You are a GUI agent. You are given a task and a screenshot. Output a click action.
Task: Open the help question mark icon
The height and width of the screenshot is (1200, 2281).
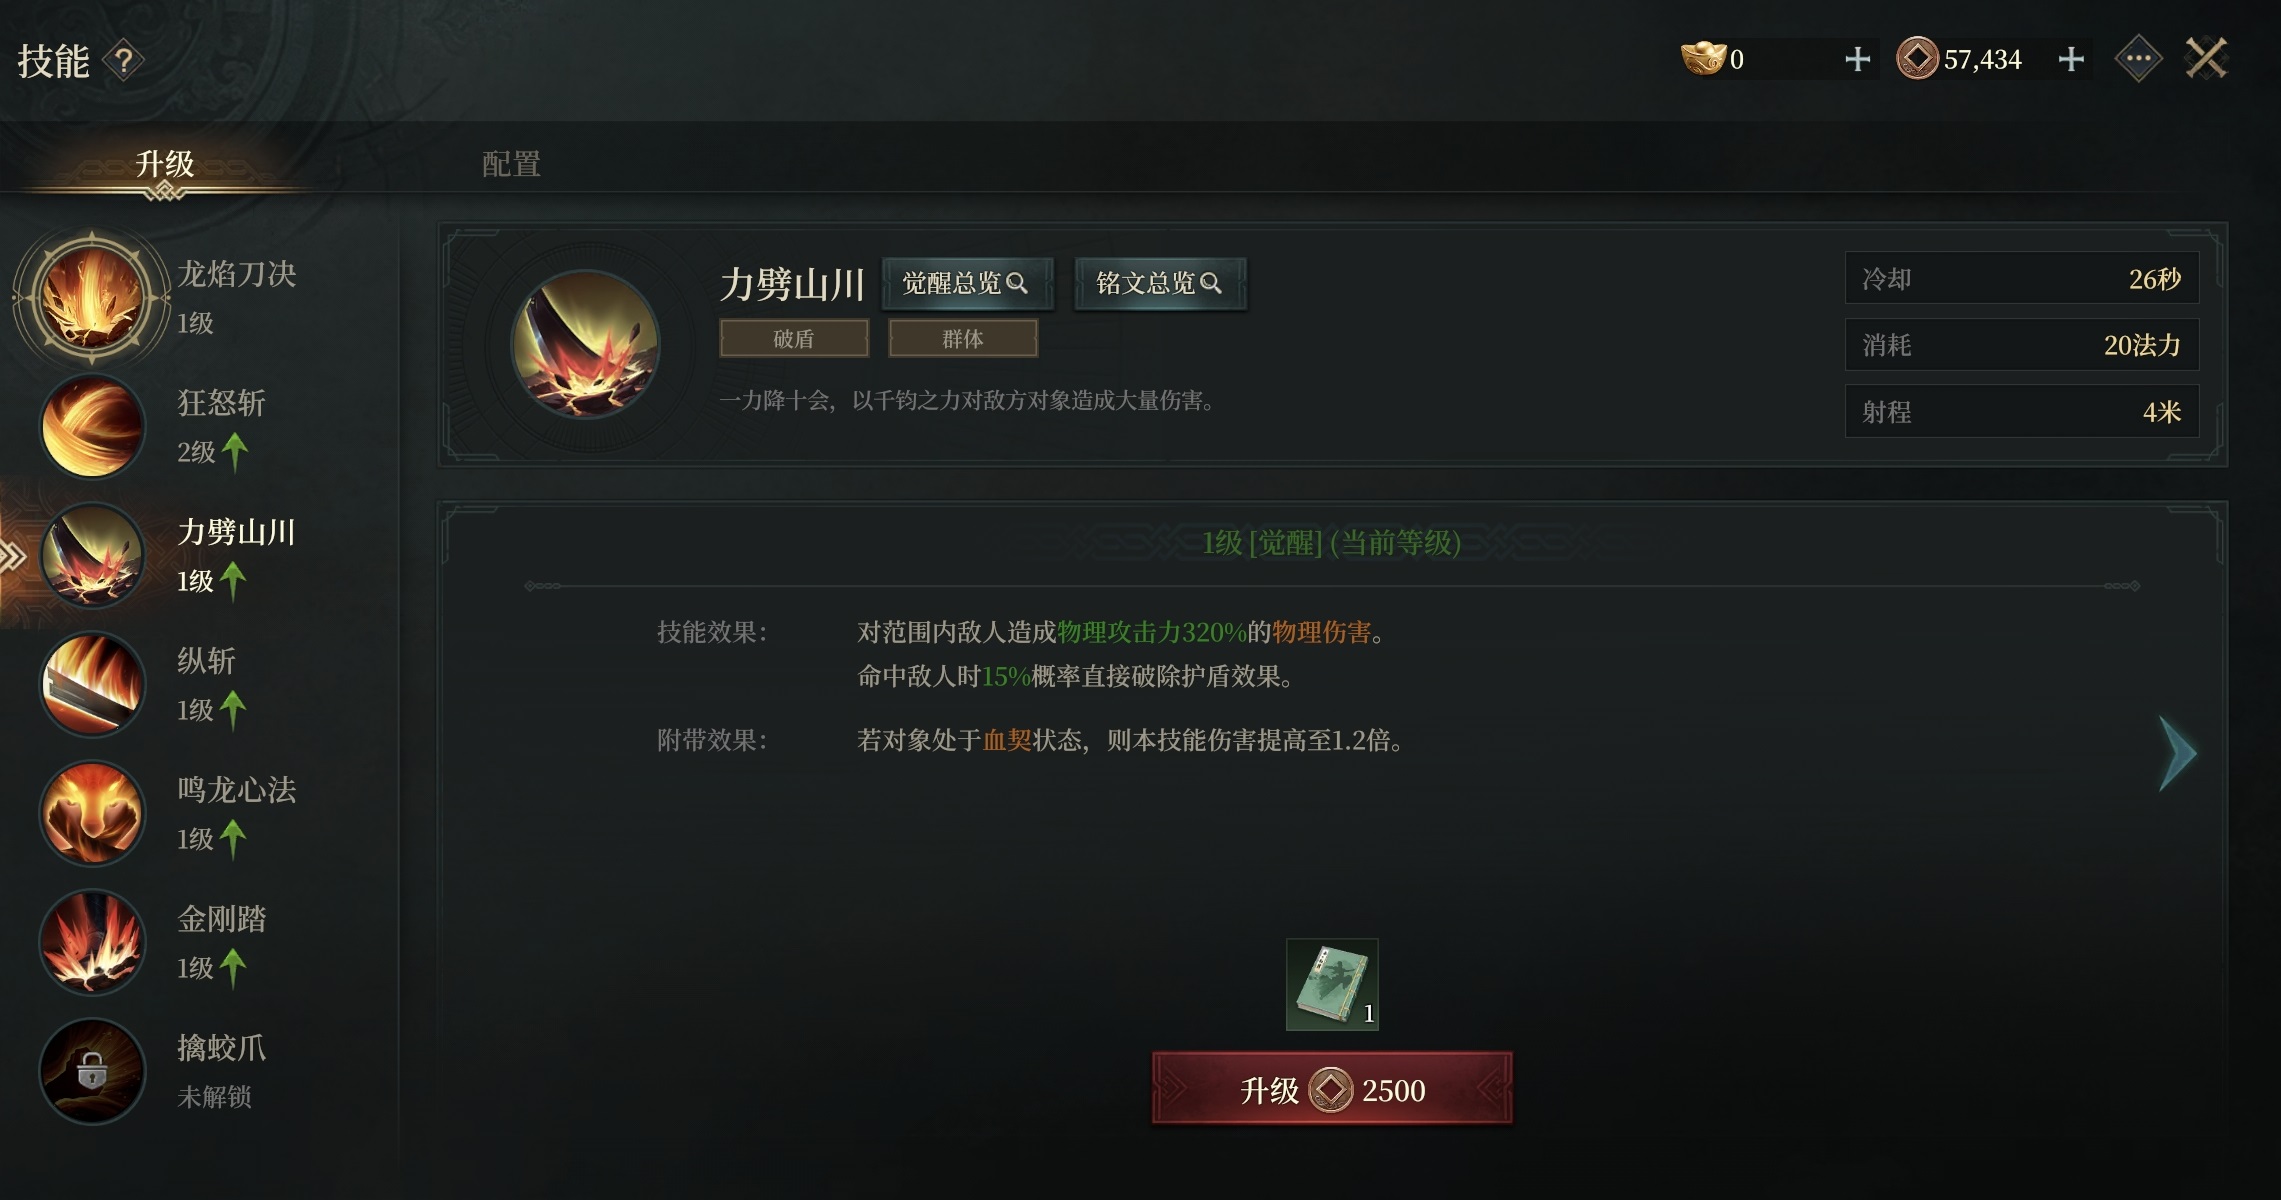click(124, 62)
